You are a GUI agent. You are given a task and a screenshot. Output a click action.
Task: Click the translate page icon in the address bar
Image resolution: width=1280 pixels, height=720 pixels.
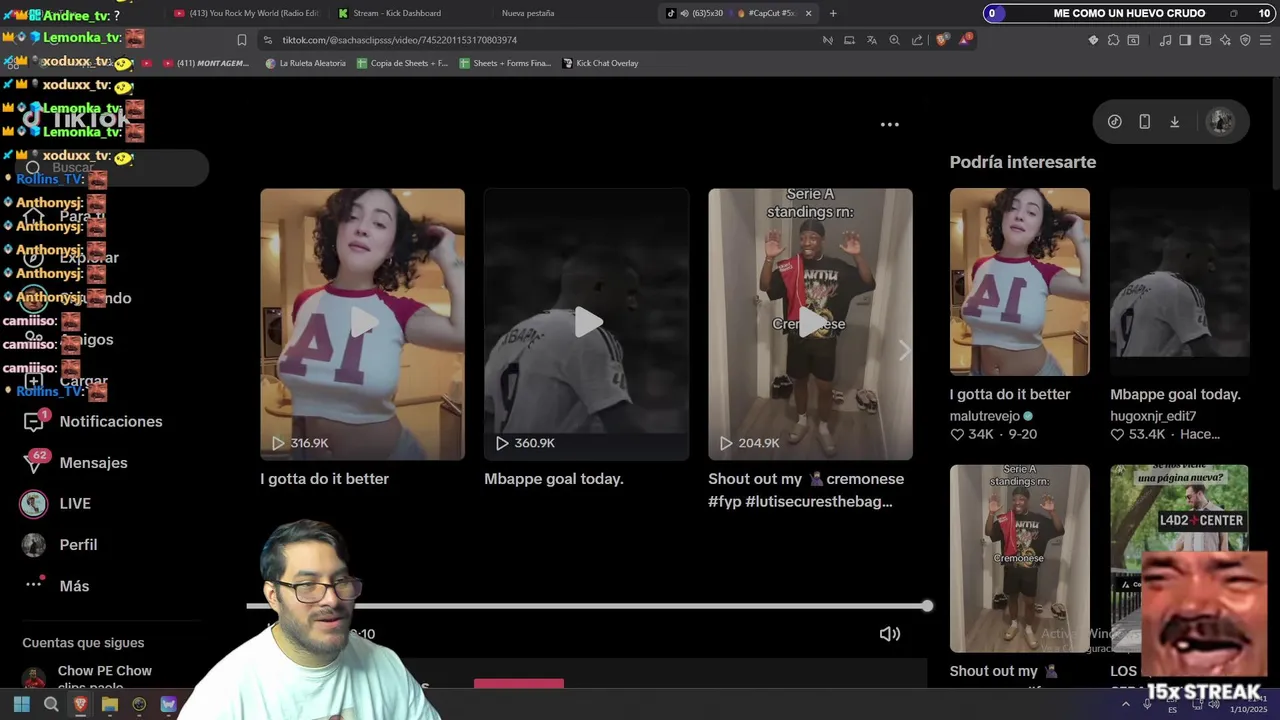(872, 40)
